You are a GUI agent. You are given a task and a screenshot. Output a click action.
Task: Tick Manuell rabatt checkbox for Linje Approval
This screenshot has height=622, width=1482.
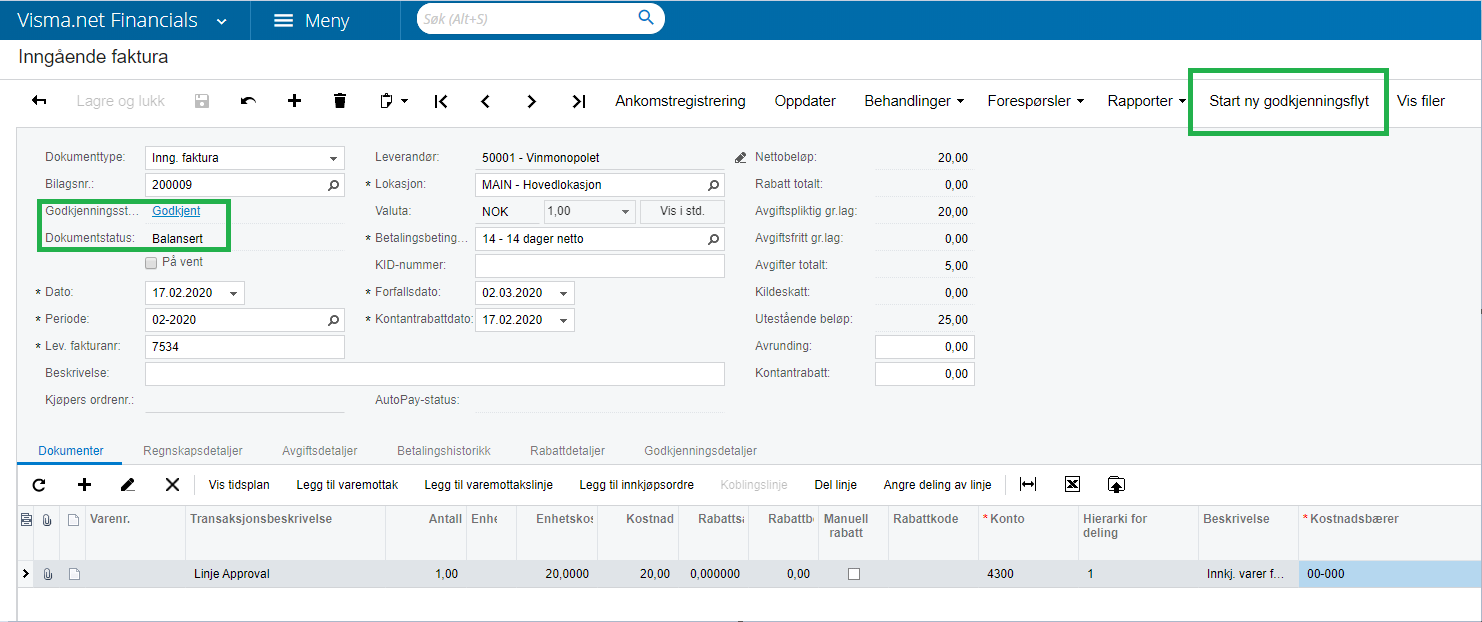tap(853, 574)
